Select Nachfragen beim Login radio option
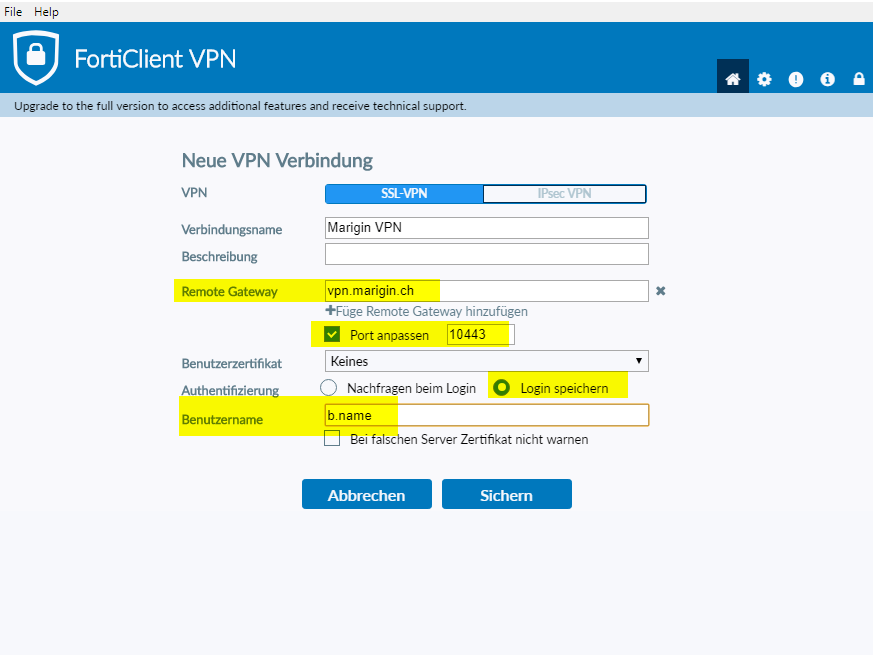Screen dimensions: 873x655 tap(328, 387)
